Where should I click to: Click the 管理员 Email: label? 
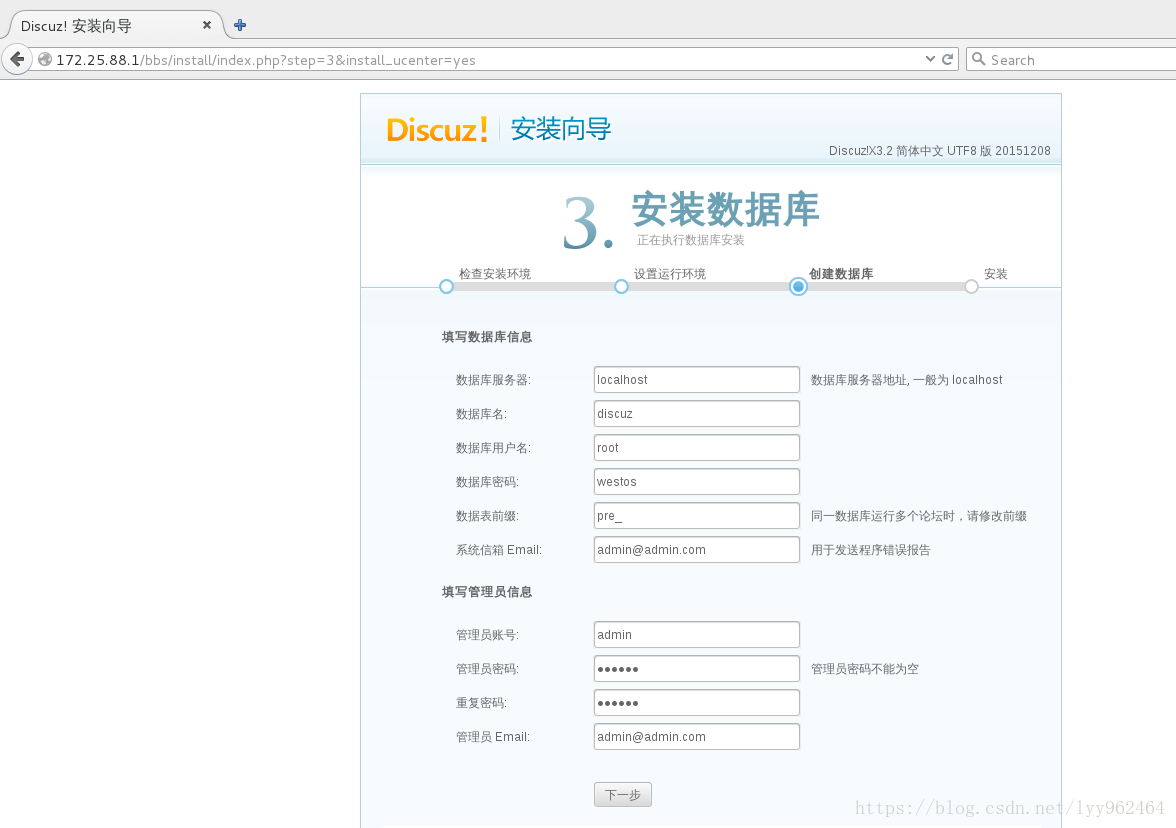(493, 736)
